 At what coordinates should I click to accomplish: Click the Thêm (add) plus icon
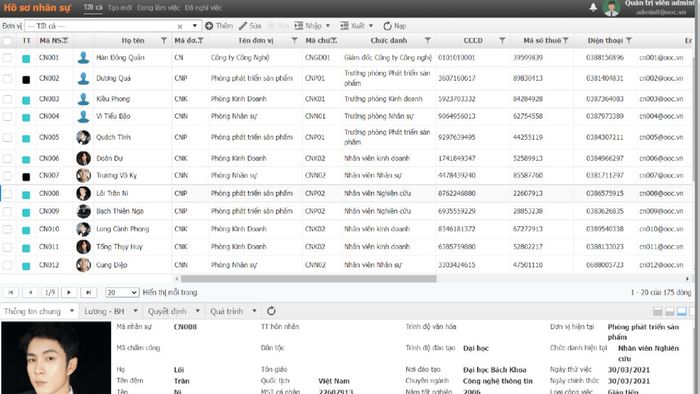tap(209, 26)
